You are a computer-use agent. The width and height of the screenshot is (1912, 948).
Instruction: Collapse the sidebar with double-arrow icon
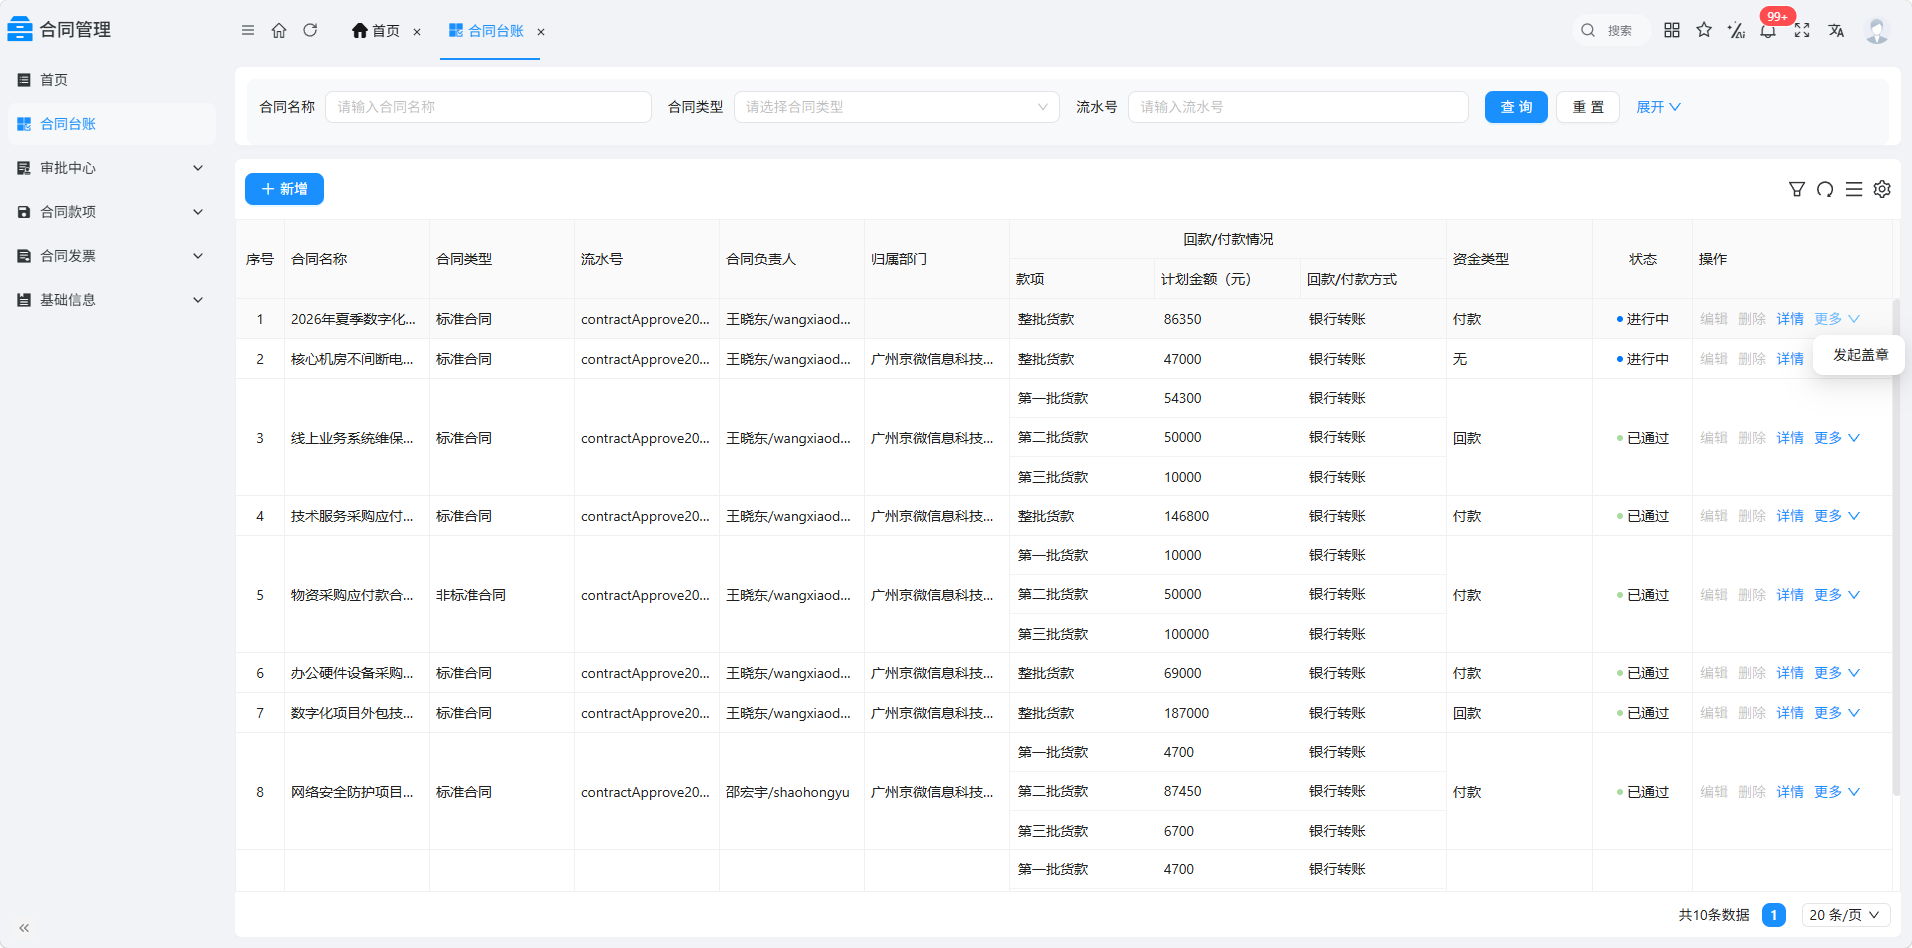(x=24, y=928)
